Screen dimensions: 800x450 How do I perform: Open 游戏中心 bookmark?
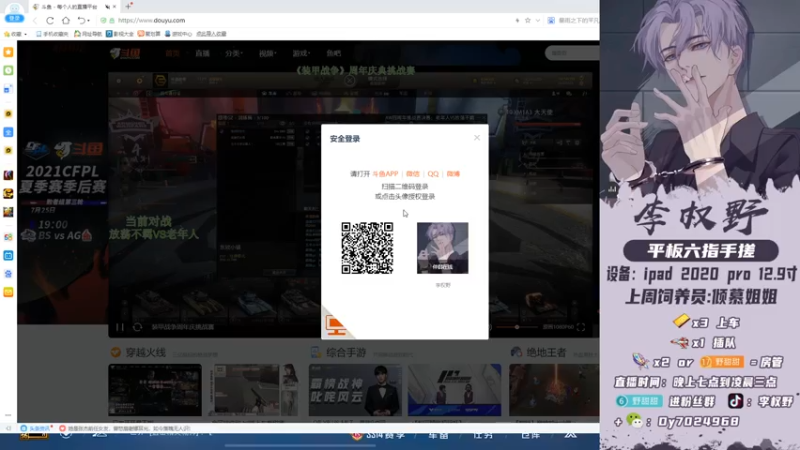coord(178,34)
